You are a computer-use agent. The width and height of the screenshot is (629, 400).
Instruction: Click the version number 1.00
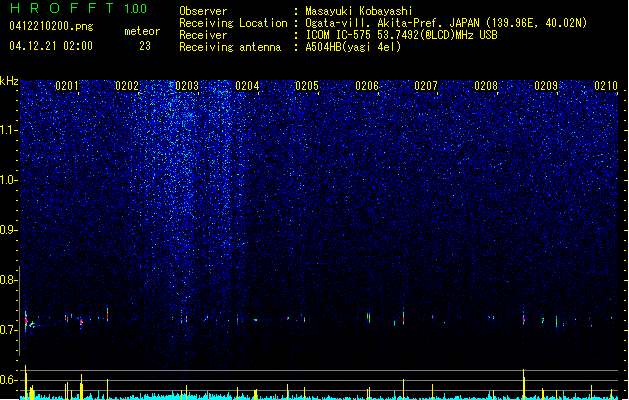click(136, 9)
